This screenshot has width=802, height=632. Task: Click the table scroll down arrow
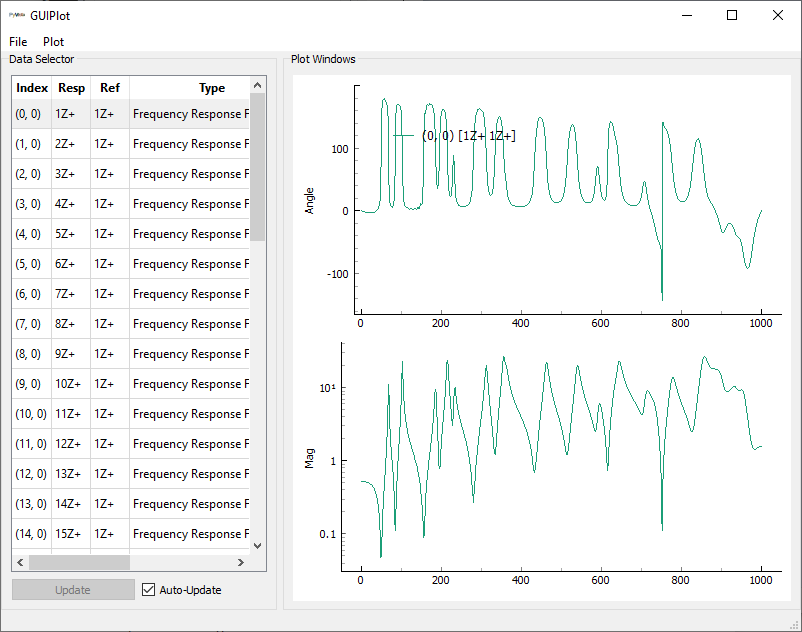(257, 545)
